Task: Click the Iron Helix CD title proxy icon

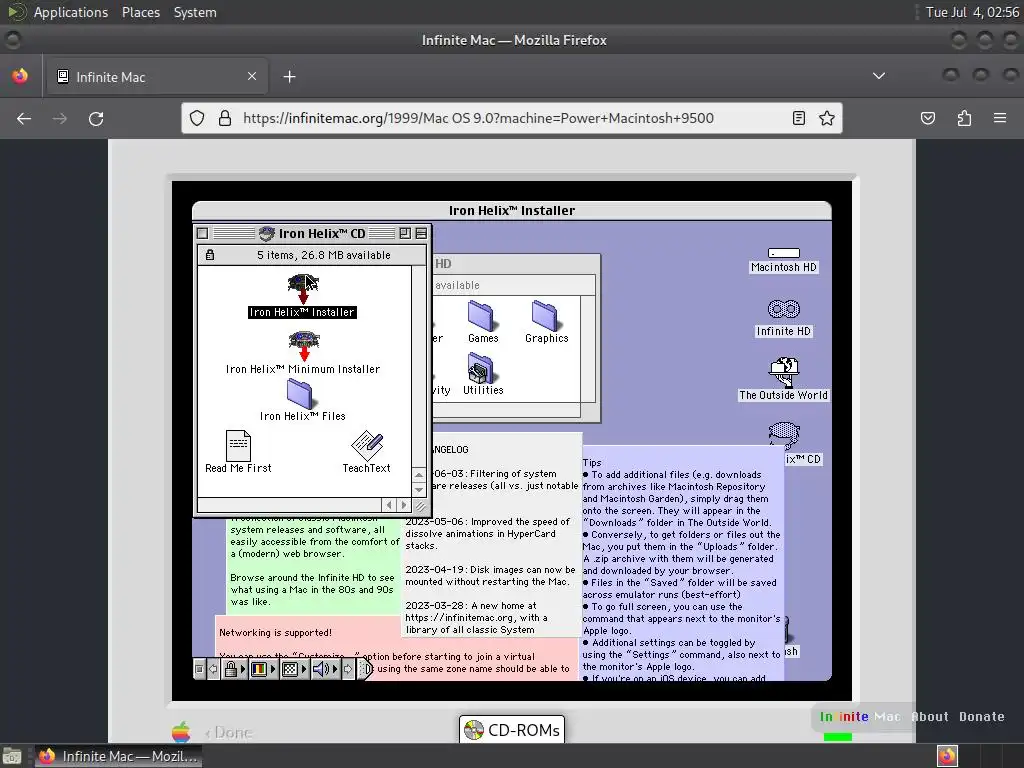Action: (266, 233)
